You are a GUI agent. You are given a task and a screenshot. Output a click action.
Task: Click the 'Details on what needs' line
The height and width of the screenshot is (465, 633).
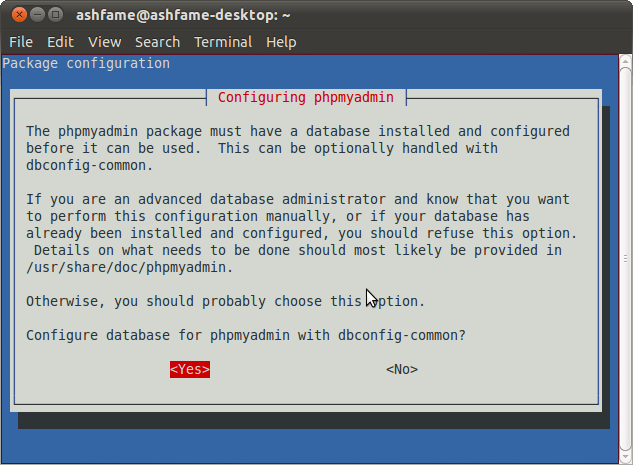coord(298,250)
